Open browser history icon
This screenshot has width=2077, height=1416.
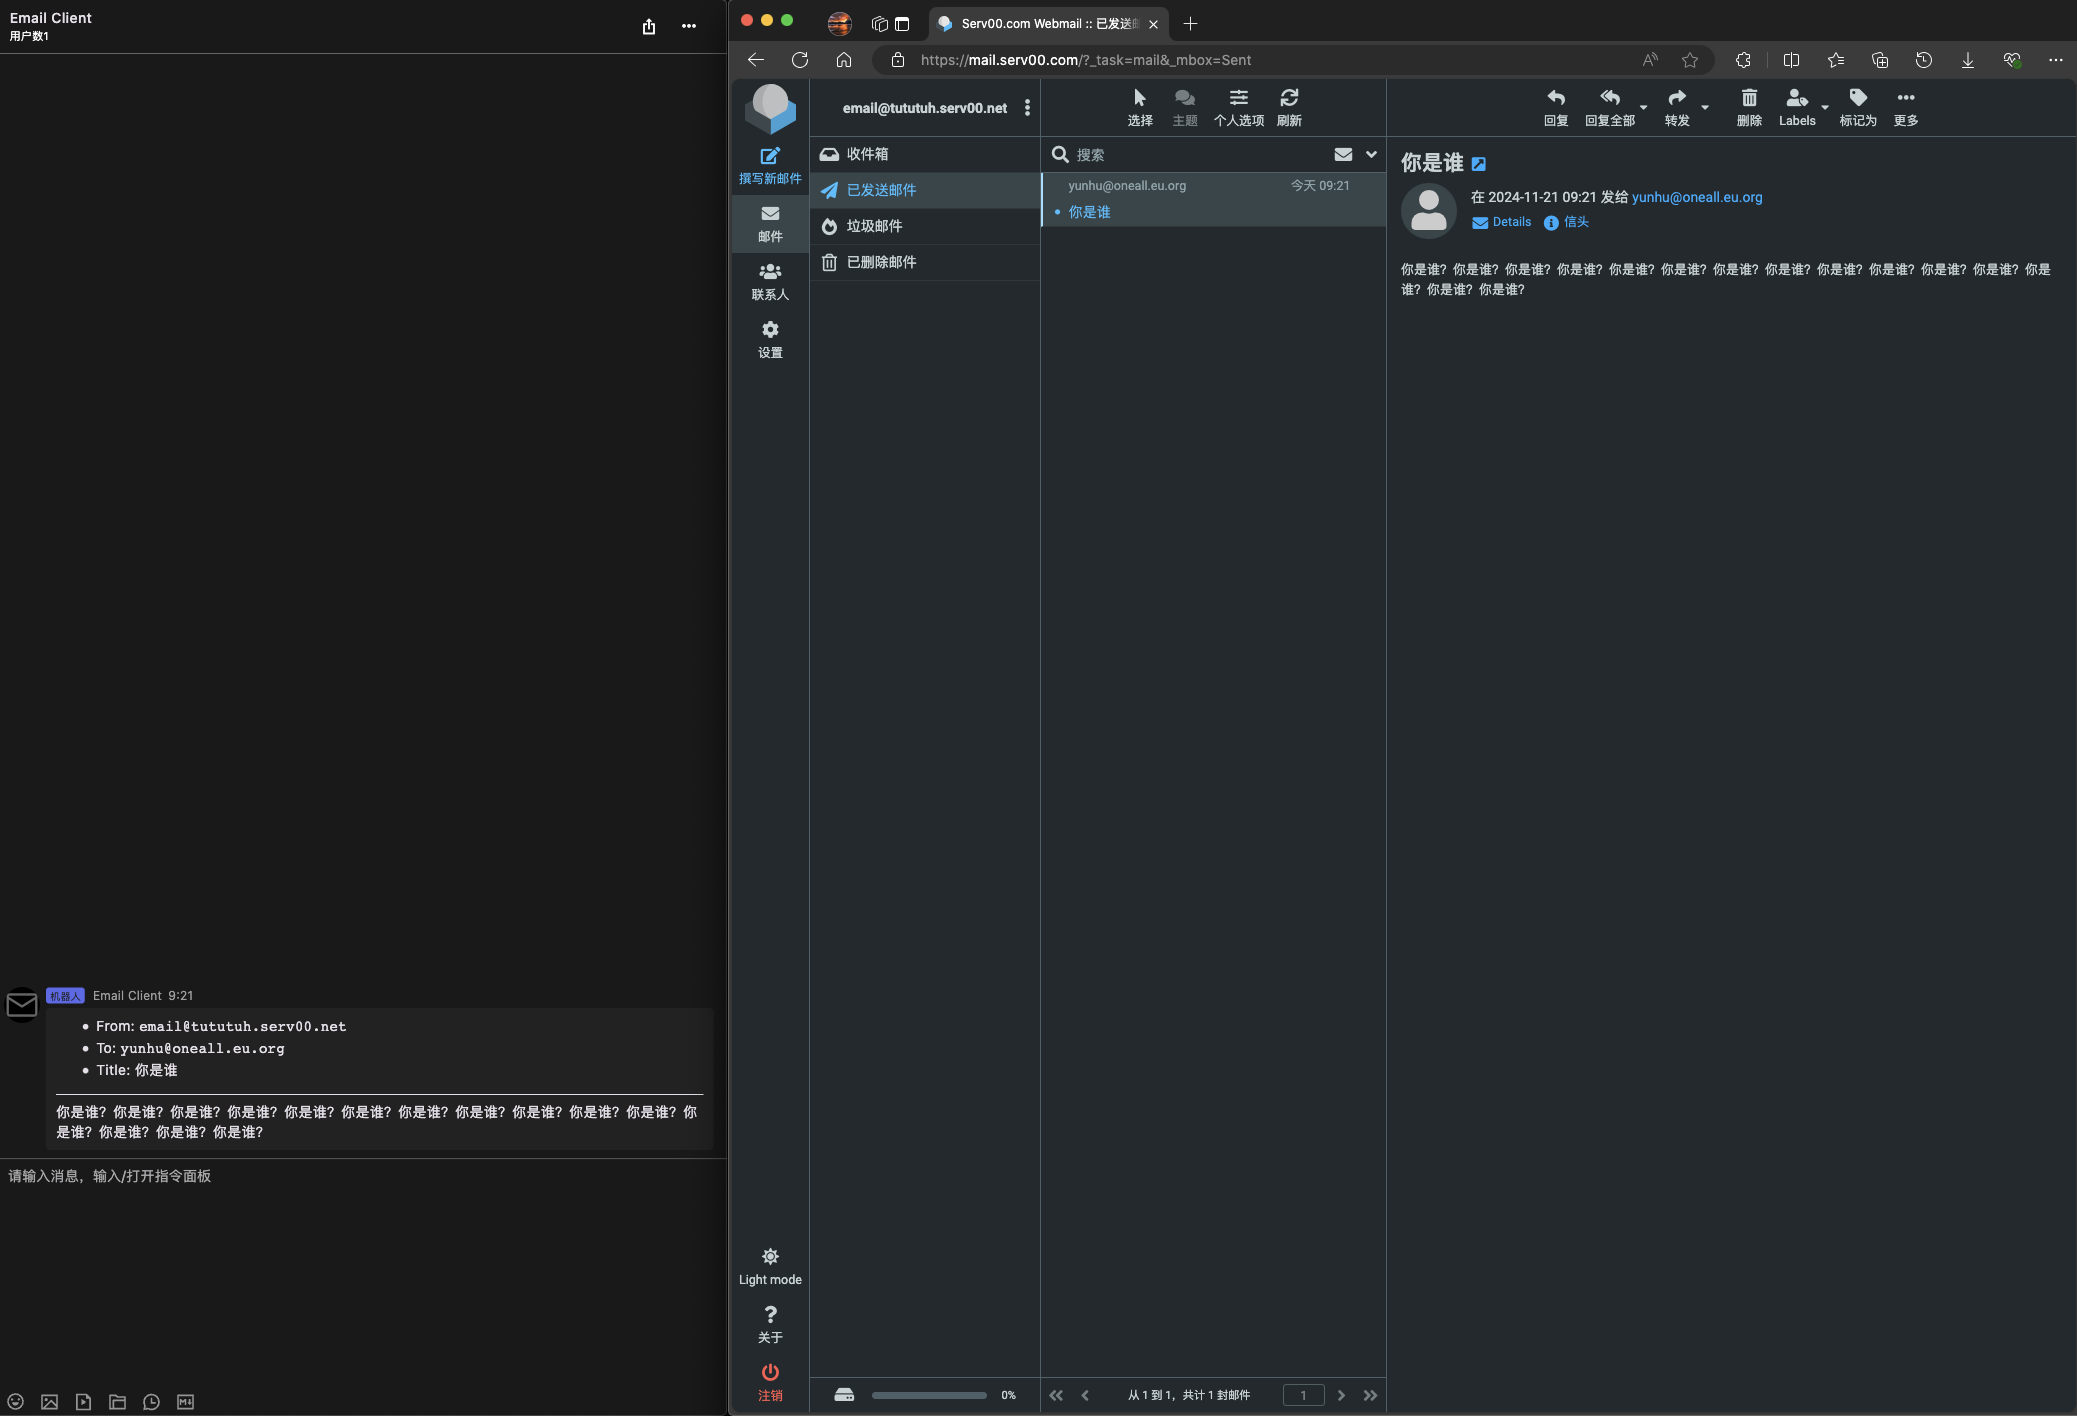click(1923, 60)
